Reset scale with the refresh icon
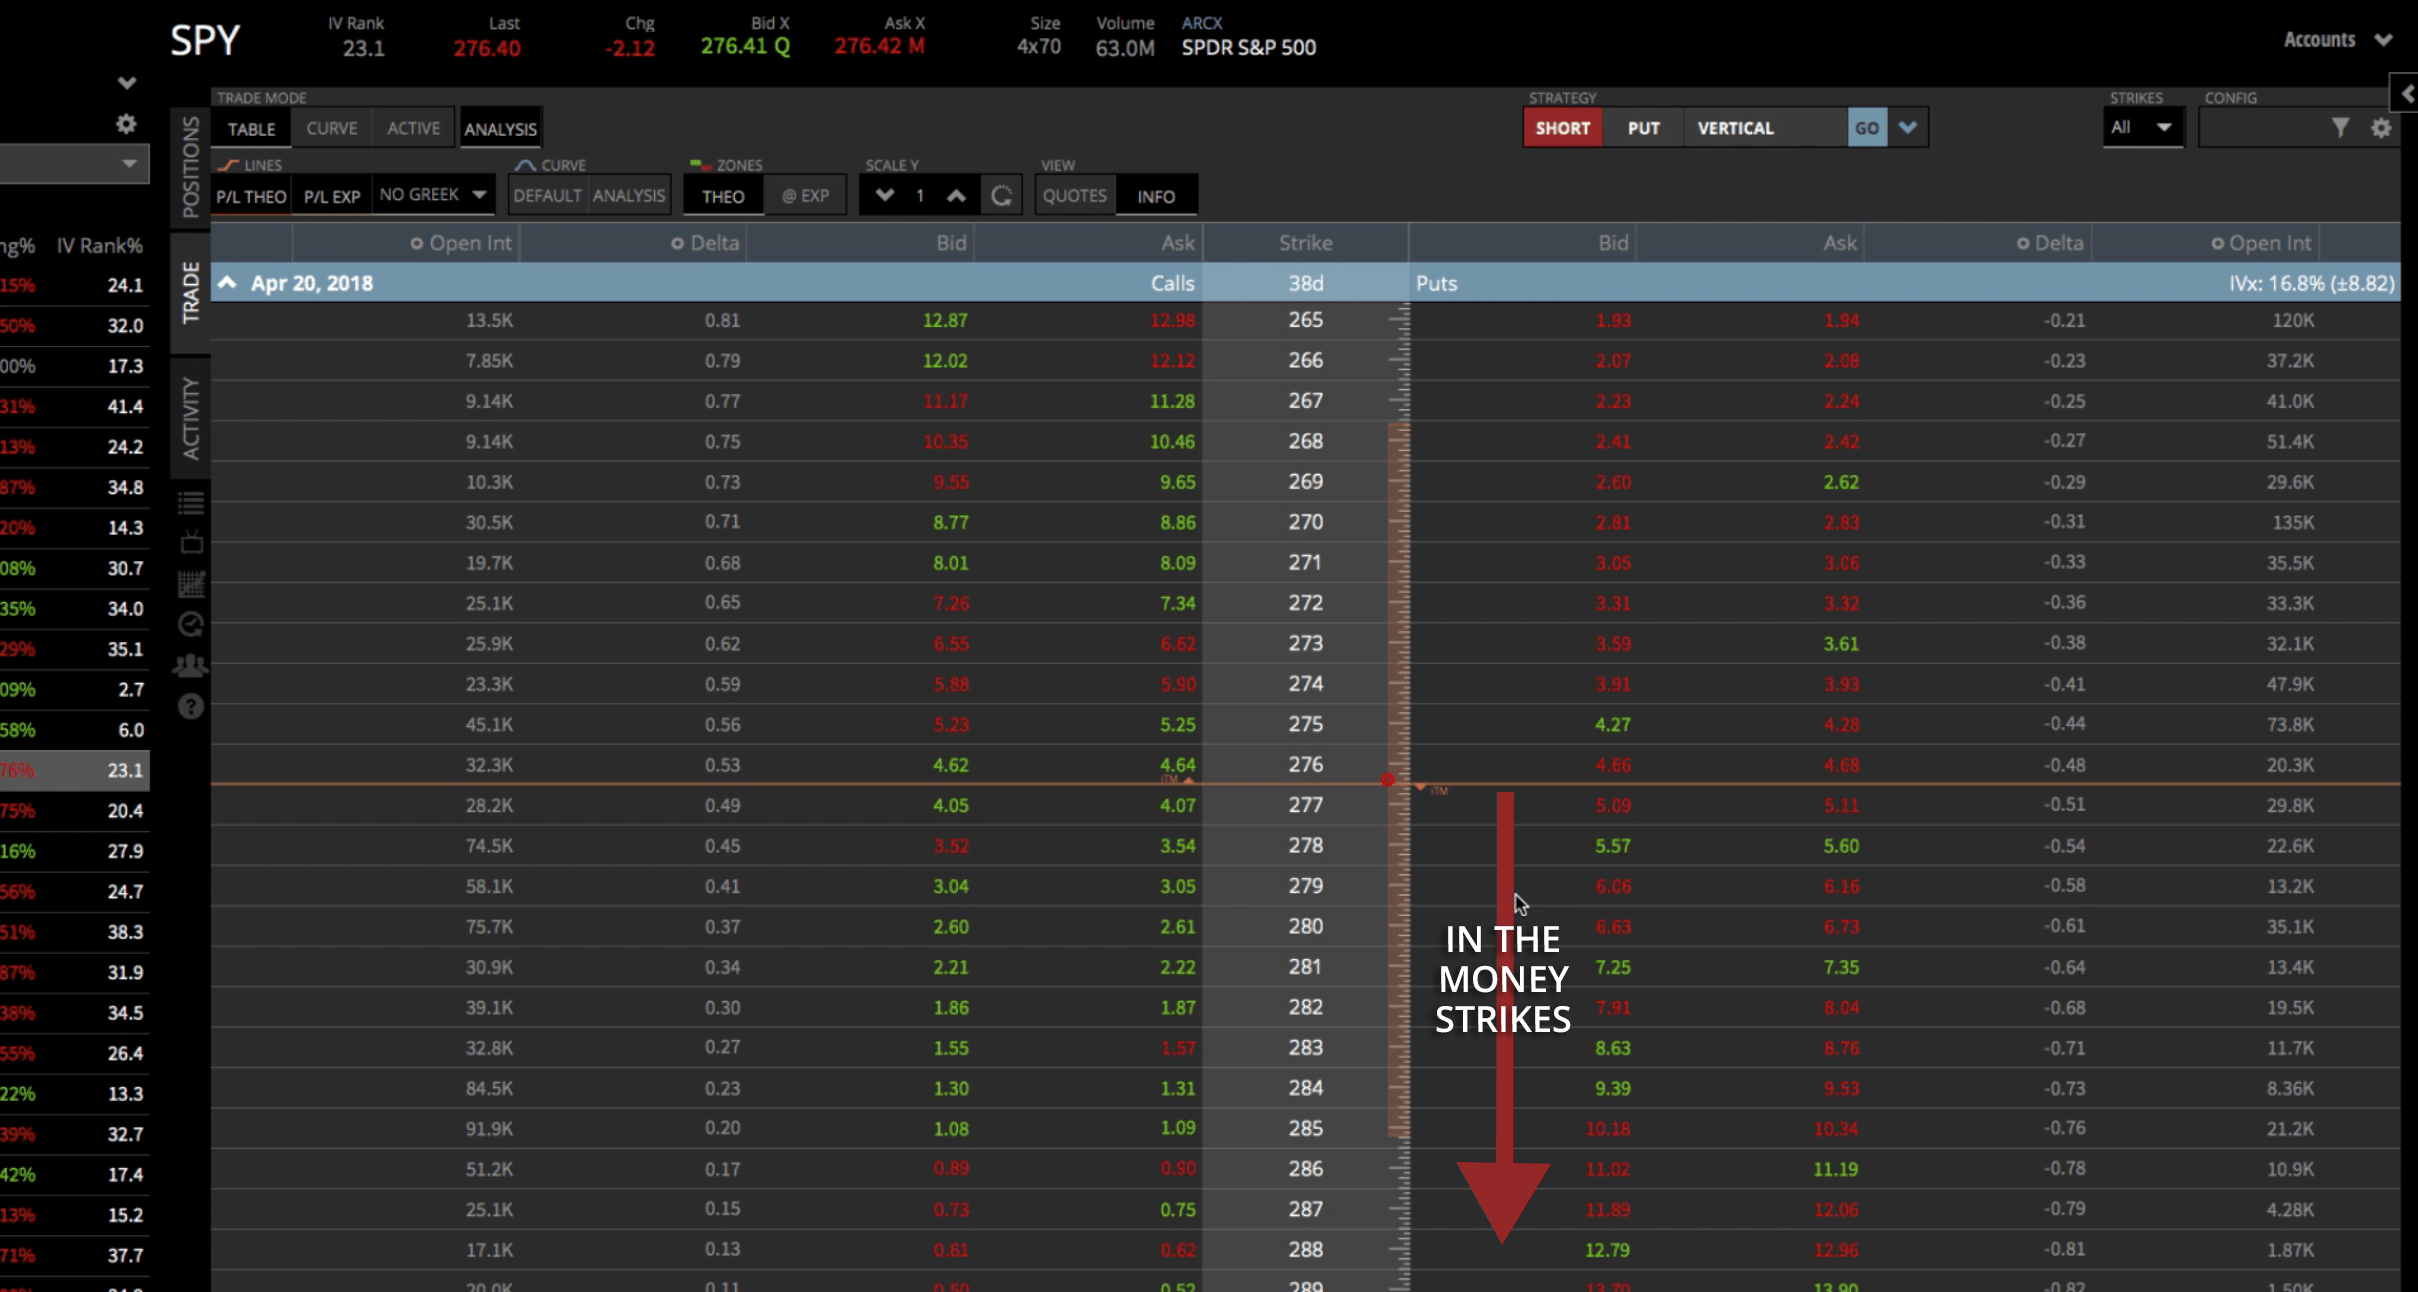2418x1292 pixels. 1001,195
